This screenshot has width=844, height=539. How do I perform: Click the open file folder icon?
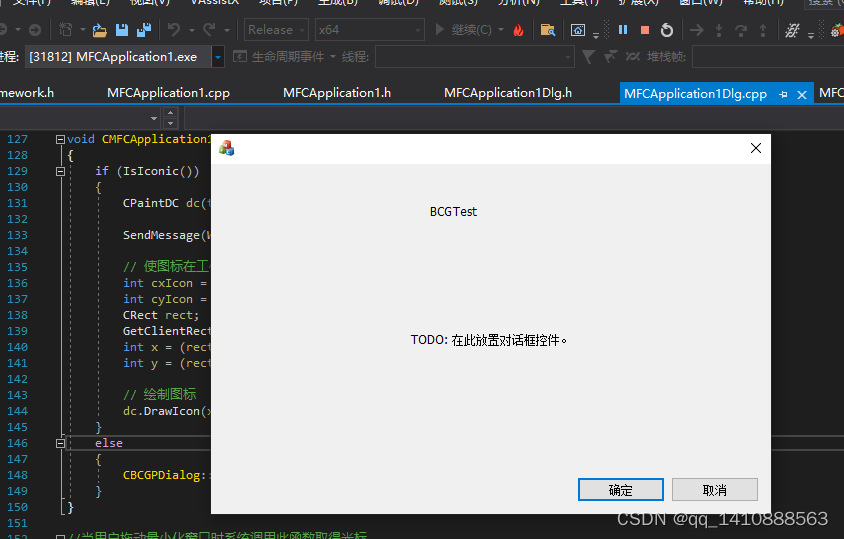tap(100, 30)
